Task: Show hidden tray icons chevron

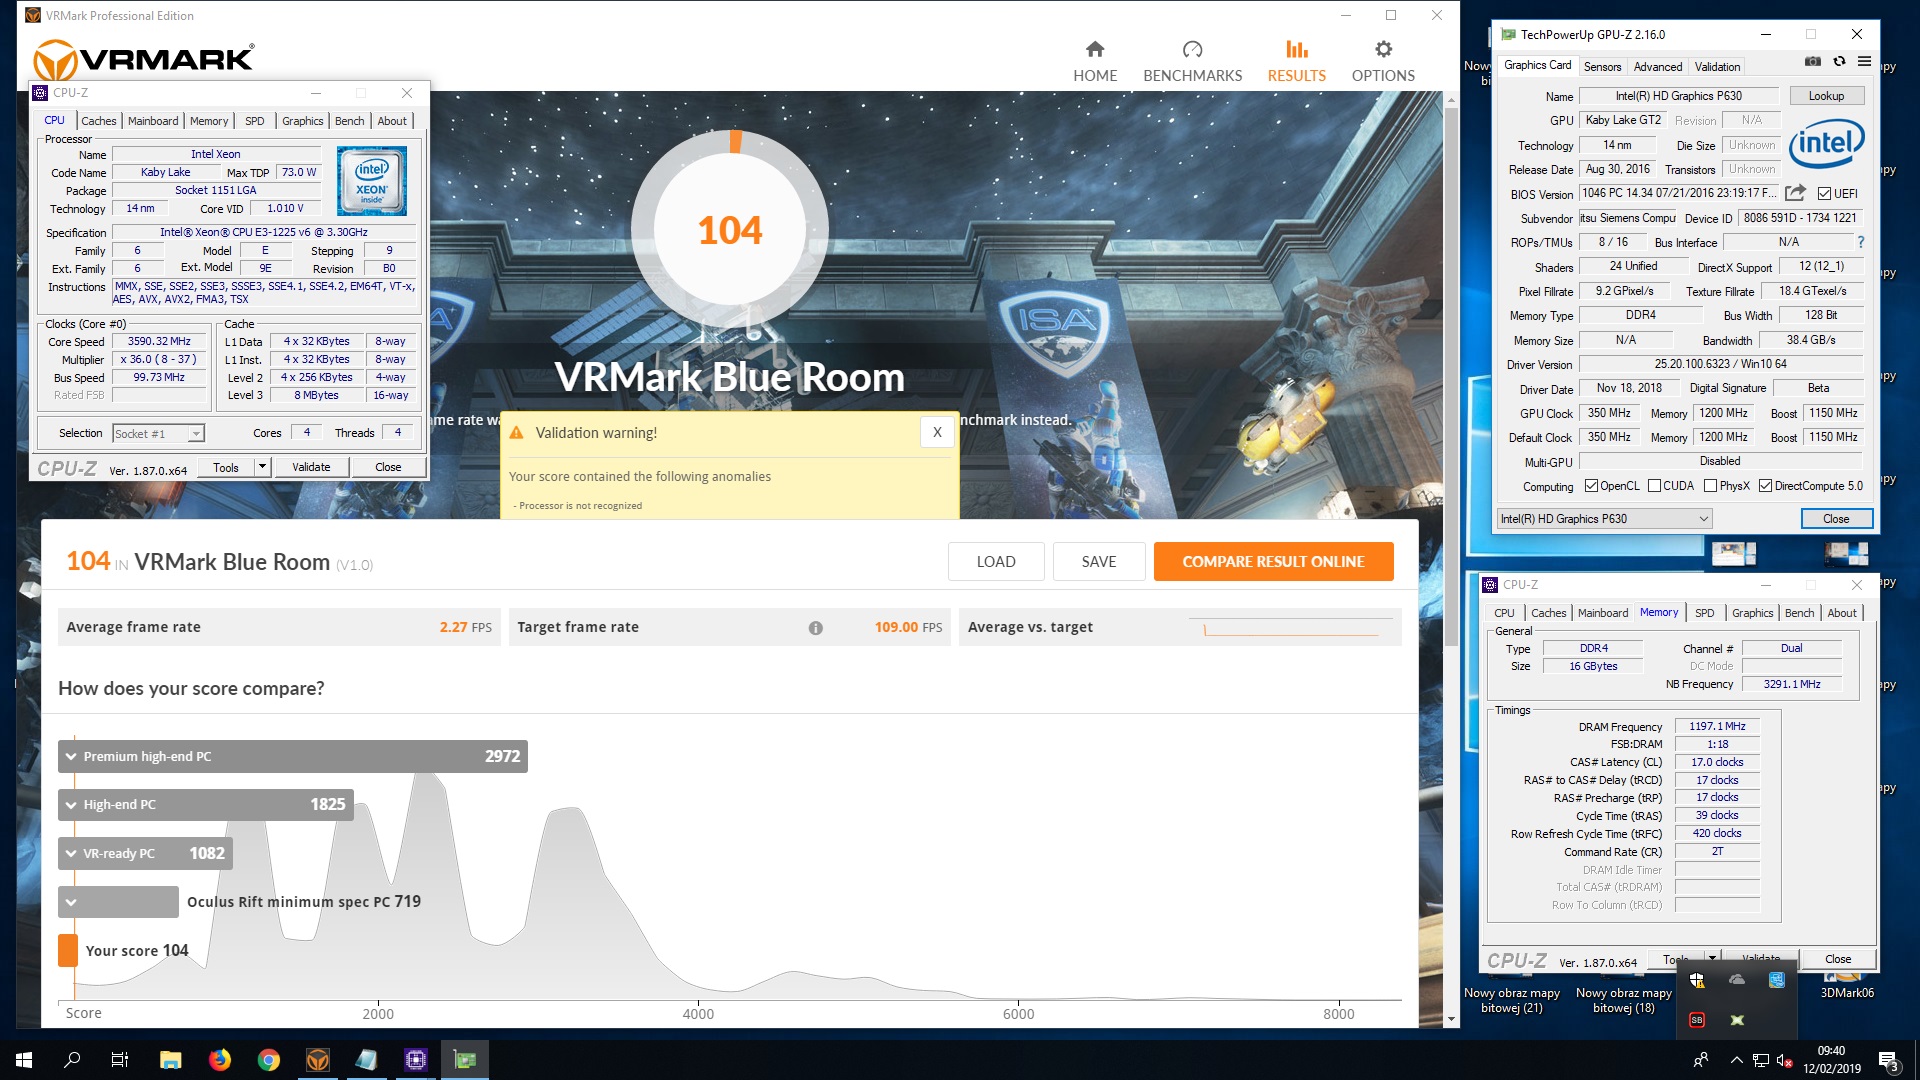Action: point(1737,1060)
